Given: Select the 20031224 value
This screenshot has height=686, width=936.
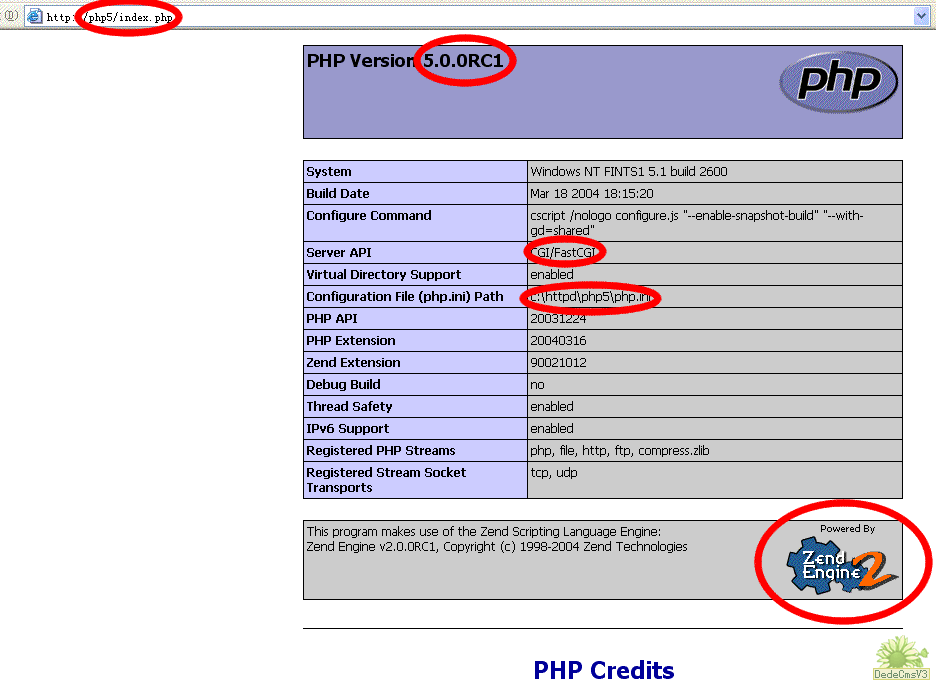Looking at the screenshot, I should [558, 319].
